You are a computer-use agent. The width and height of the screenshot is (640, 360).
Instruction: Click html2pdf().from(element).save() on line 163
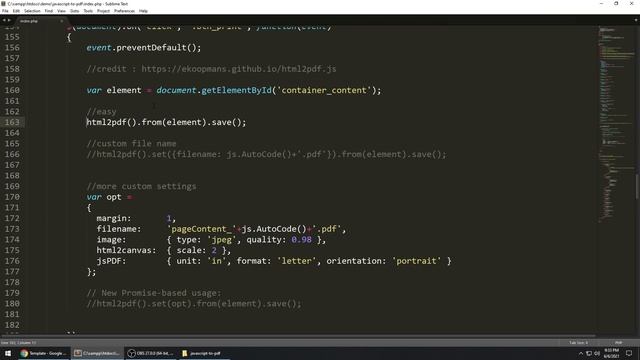(x=166, y=122)
